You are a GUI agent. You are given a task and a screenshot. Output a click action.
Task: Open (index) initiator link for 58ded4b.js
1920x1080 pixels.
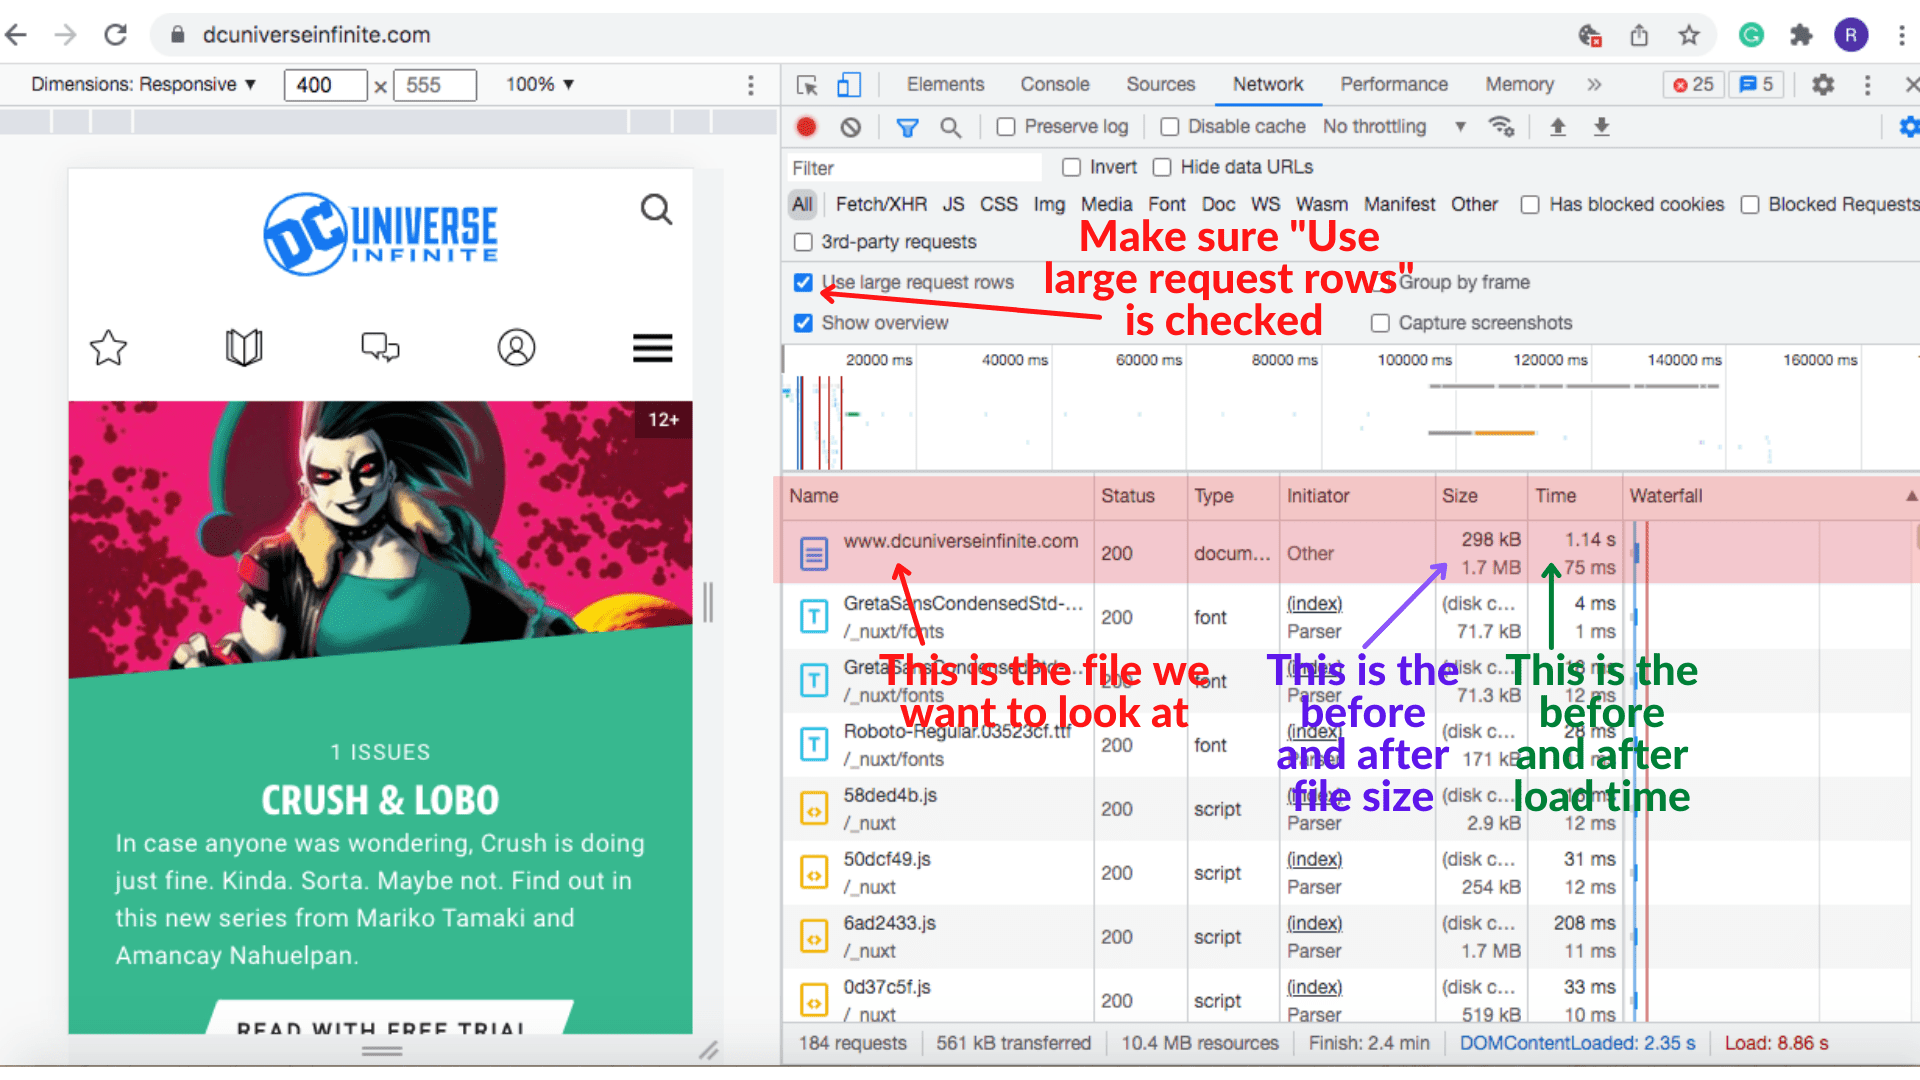tap(1314, 796)
